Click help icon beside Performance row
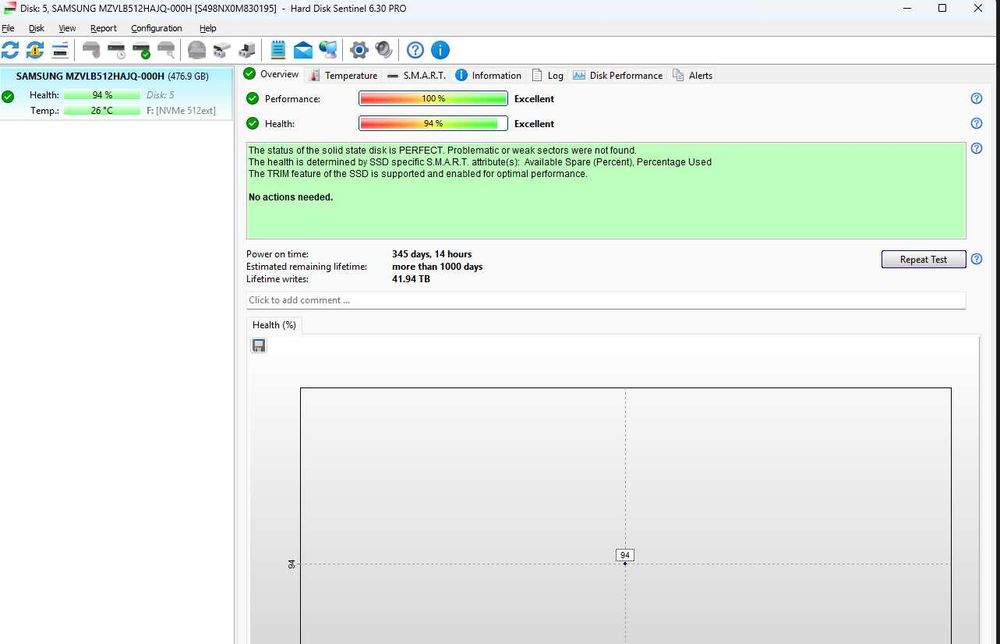This screenshot has width=1000, height=644. 976,98
